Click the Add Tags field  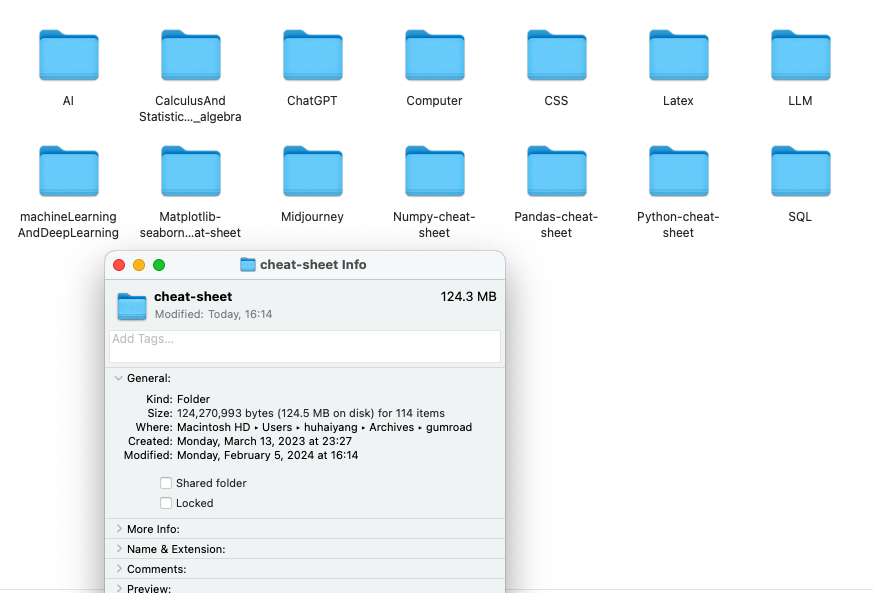click(x=305, y=346)
